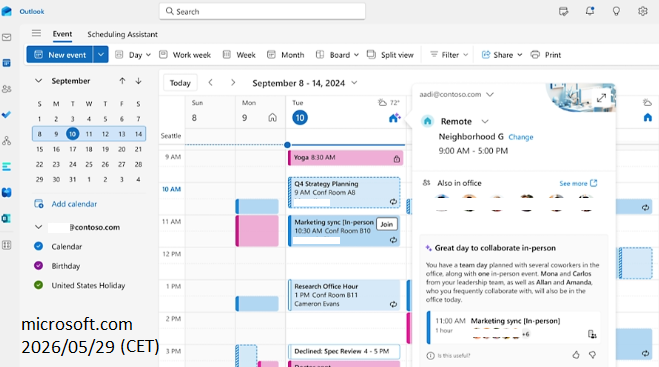This screenshot has width=659, height=367.
Task: Open Research Office Hour event
Action: 344,295
